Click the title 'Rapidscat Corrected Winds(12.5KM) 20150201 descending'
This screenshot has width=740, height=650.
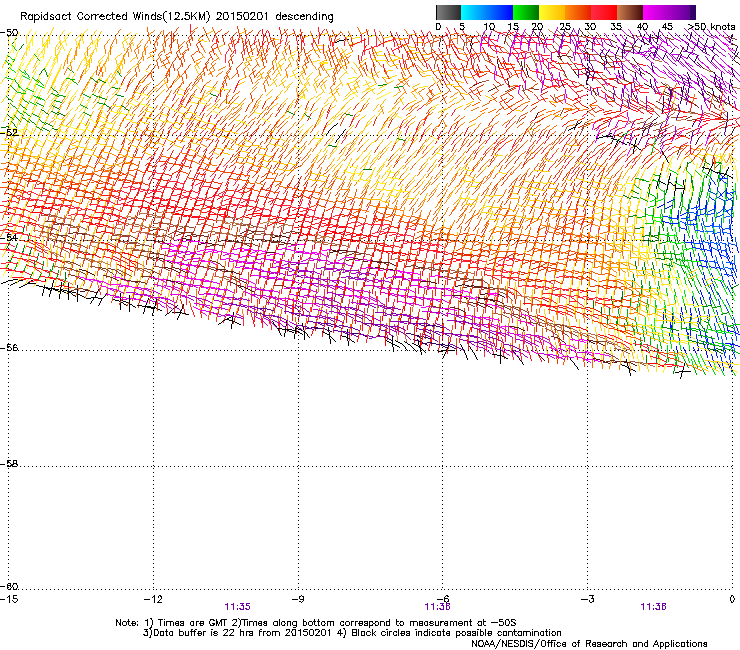click(x=177, y=17)
